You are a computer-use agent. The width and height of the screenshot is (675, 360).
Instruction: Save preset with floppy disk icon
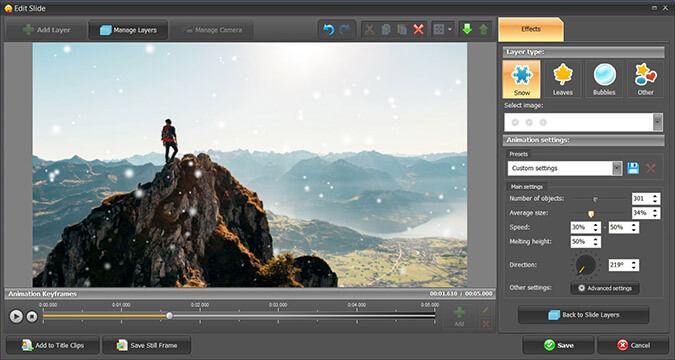tap(633, 168)
